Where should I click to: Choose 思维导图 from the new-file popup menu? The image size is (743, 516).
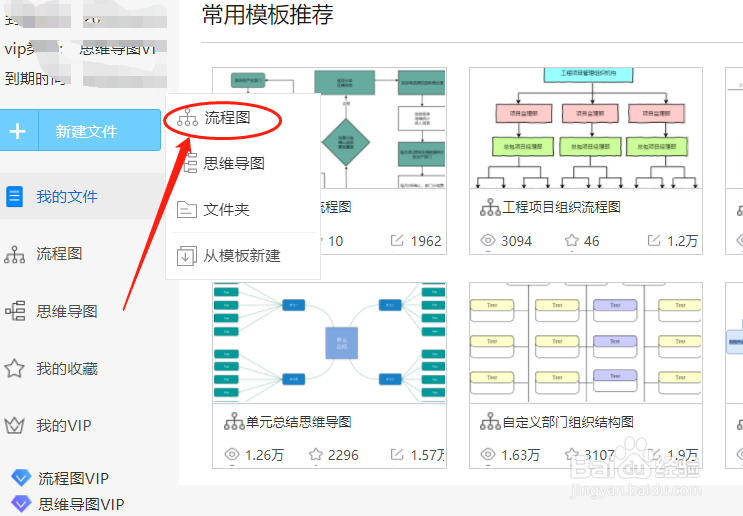[234, 163]
